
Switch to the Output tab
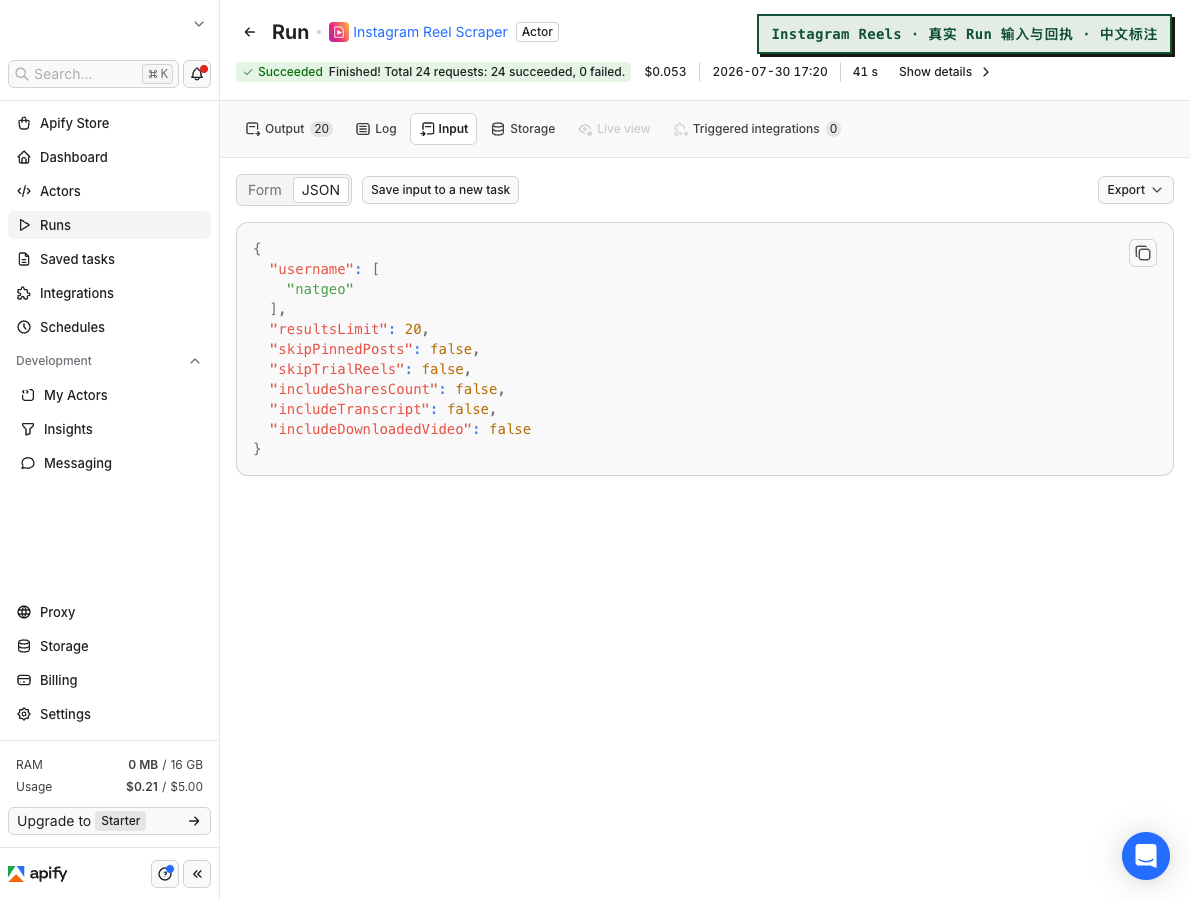(288, 129)
